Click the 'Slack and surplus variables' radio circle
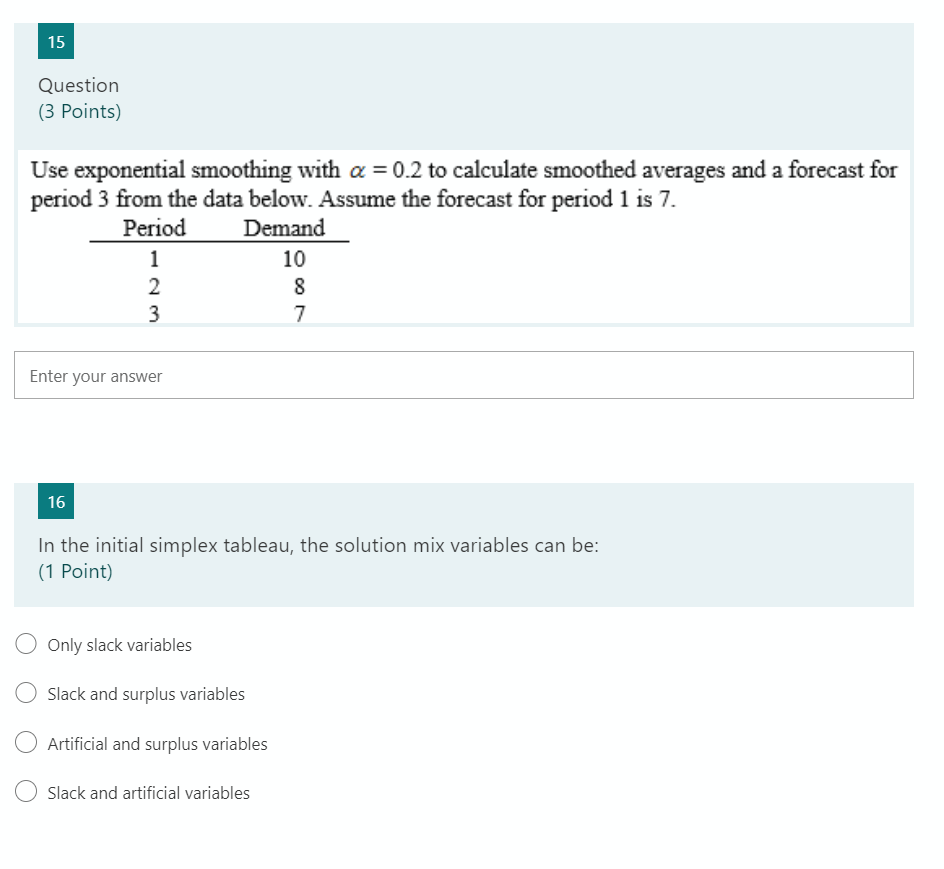 coord(26,692)
